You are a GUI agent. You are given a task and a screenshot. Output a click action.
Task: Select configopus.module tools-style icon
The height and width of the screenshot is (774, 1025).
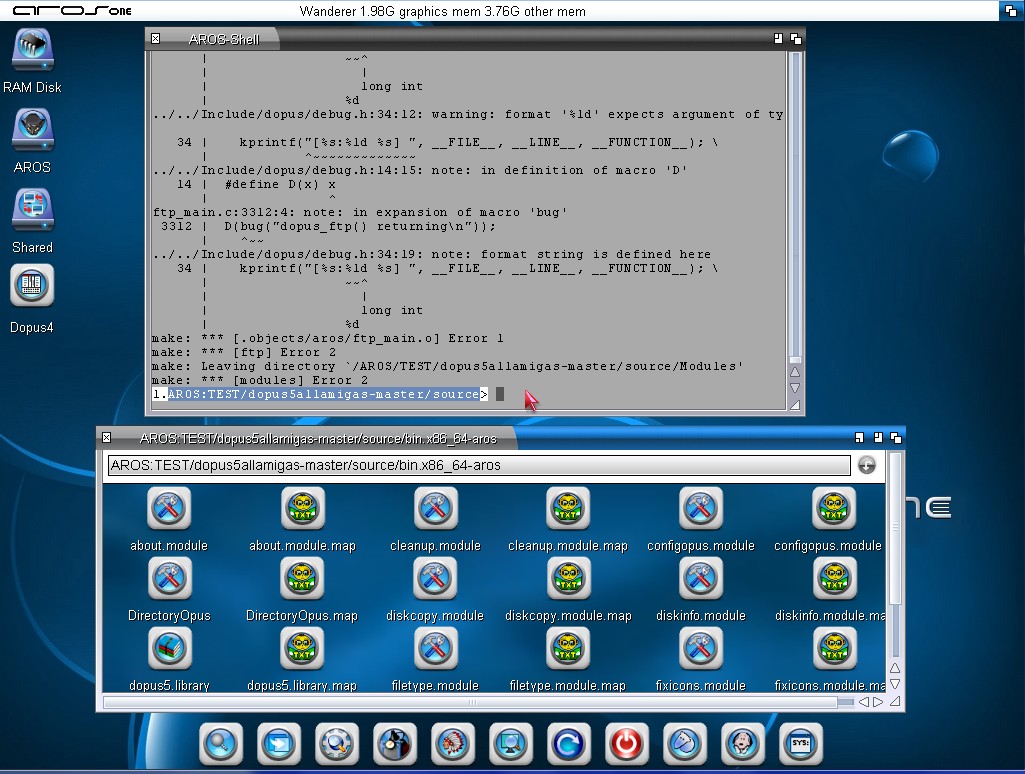(701, 508)
